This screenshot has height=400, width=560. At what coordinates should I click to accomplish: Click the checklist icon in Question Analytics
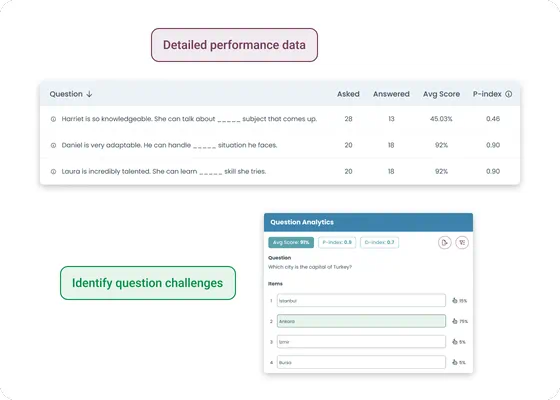click(462, 242)
